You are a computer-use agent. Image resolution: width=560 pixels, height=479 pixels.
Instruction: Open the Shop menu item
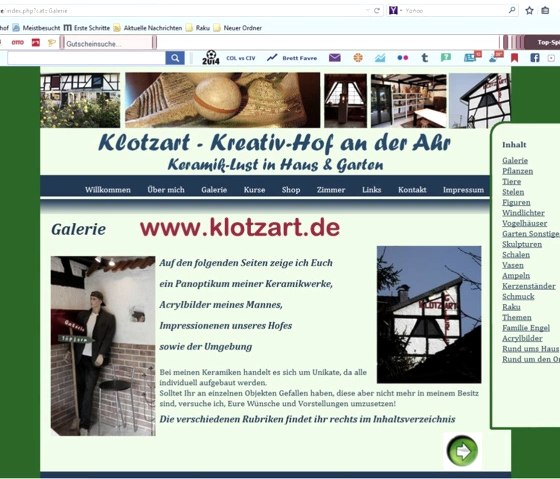(291, 190)
